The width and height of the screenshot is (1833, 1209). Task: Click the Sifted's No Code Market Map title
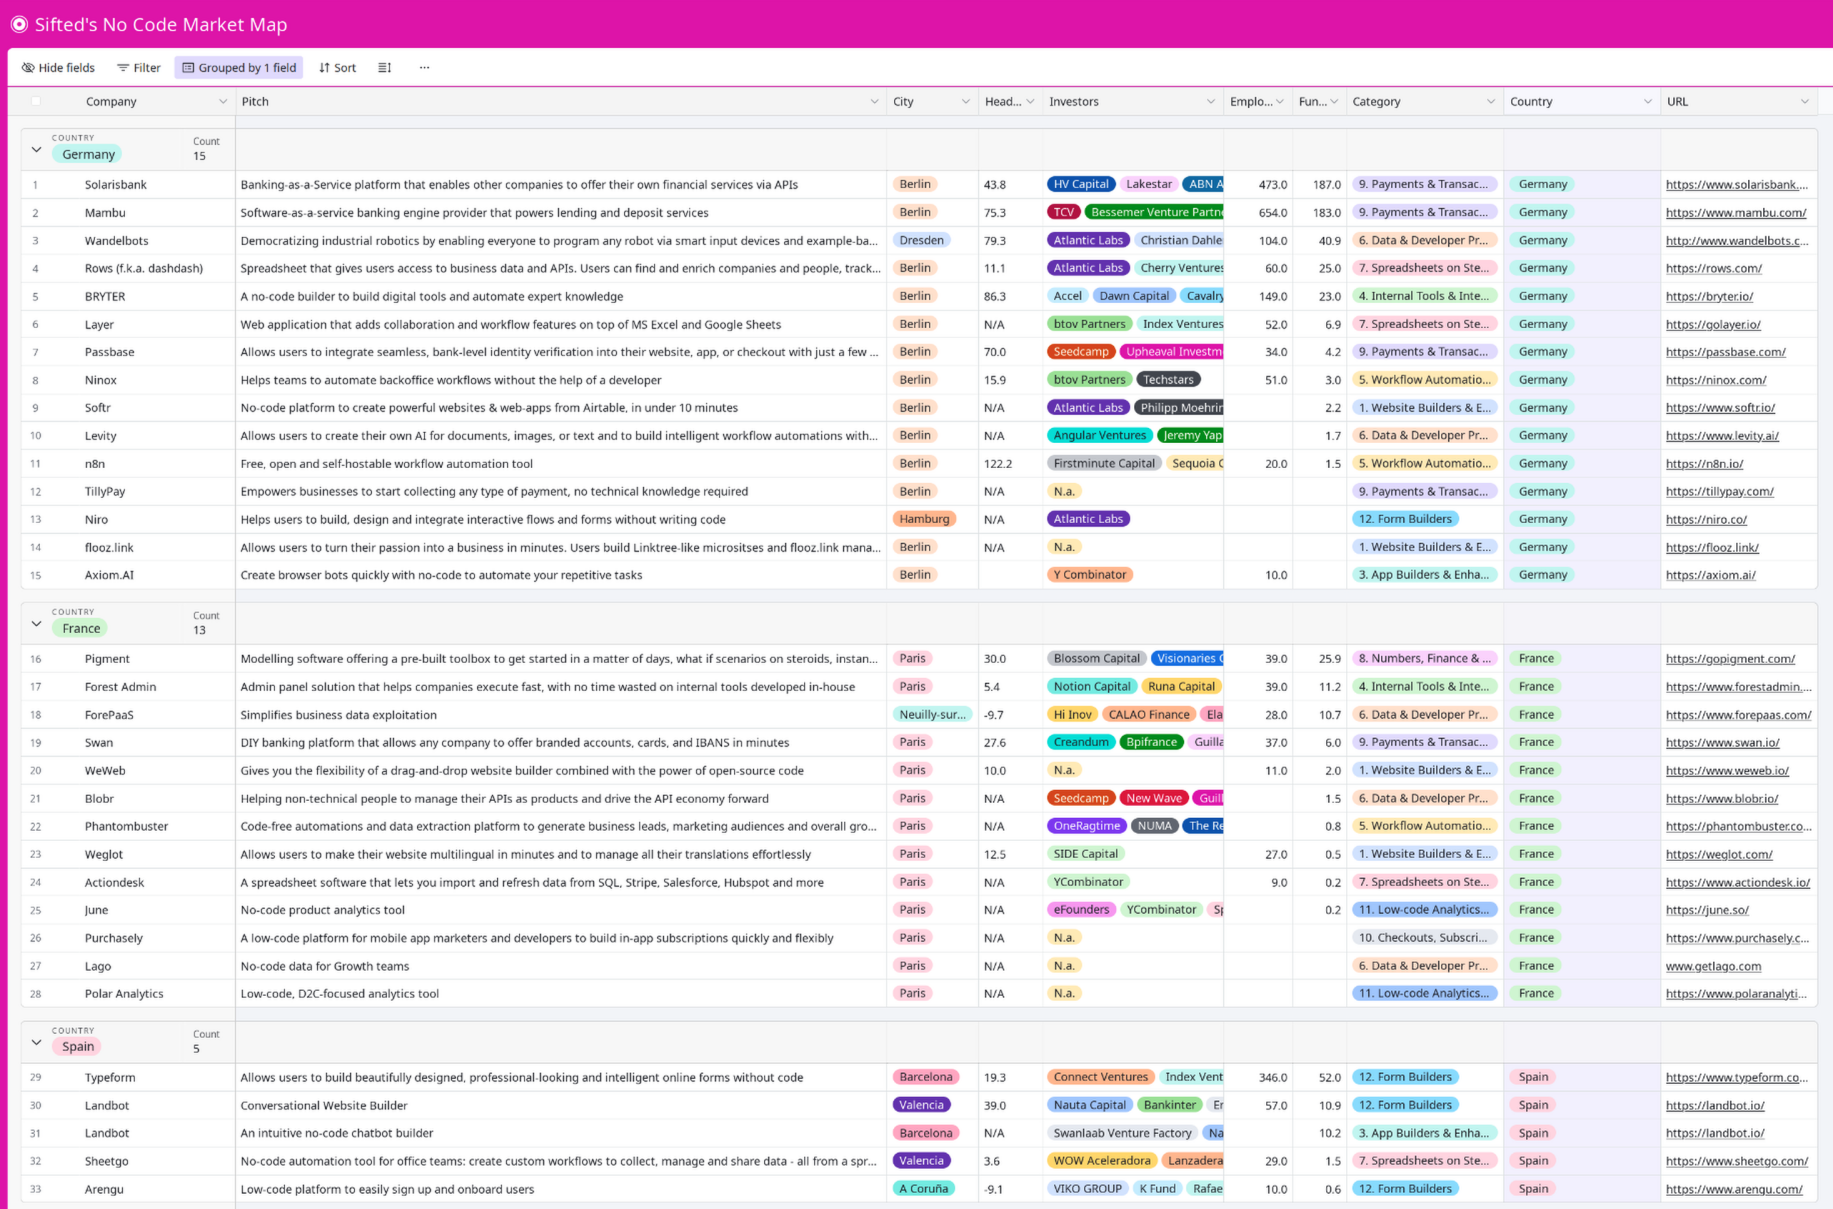(x=161, y=25)
